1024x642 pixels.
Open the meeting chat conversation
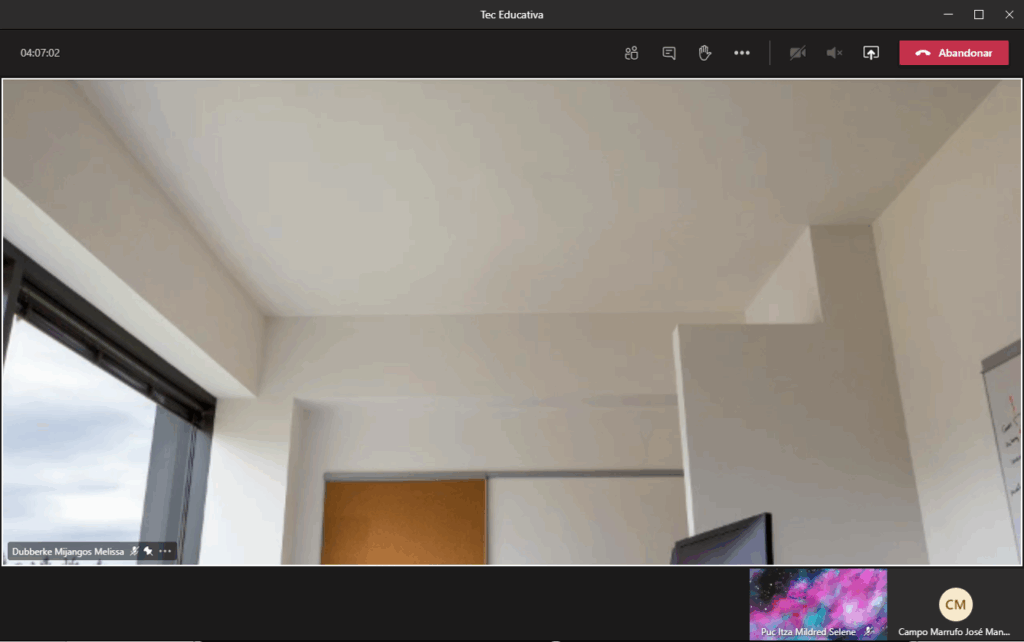tap(669, 53)
